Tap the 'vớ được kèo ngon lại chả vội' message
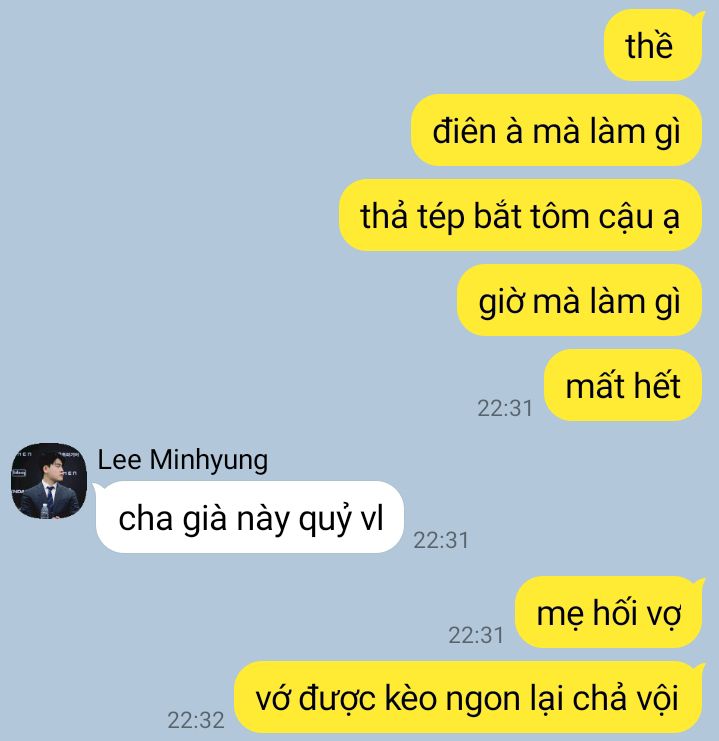Image resolution: width=719 pixels, height=741 pixels. pyautogui.click(x=468, y=698)
